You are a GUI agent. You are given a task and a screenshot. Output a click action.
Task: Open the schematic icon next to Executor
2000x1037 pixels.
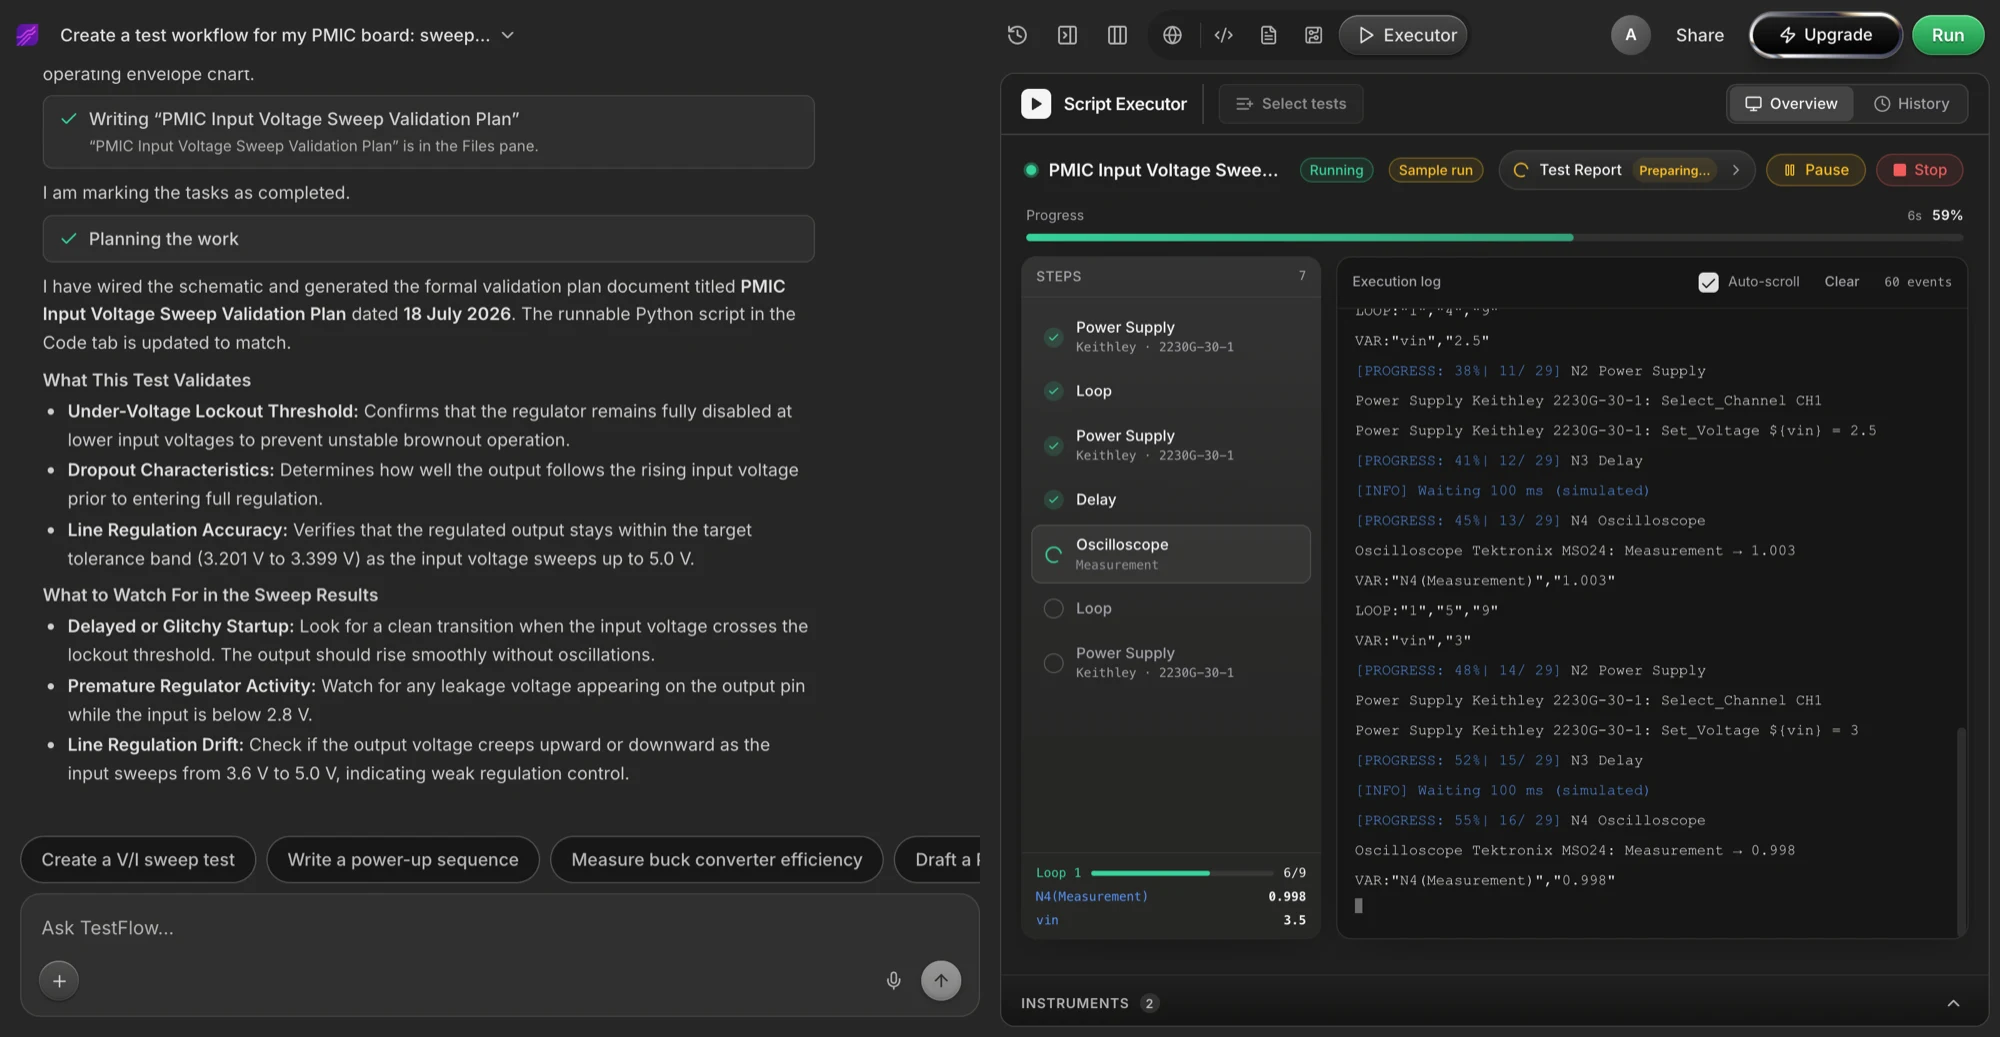pyautogui.click(x=1313, y=35)
